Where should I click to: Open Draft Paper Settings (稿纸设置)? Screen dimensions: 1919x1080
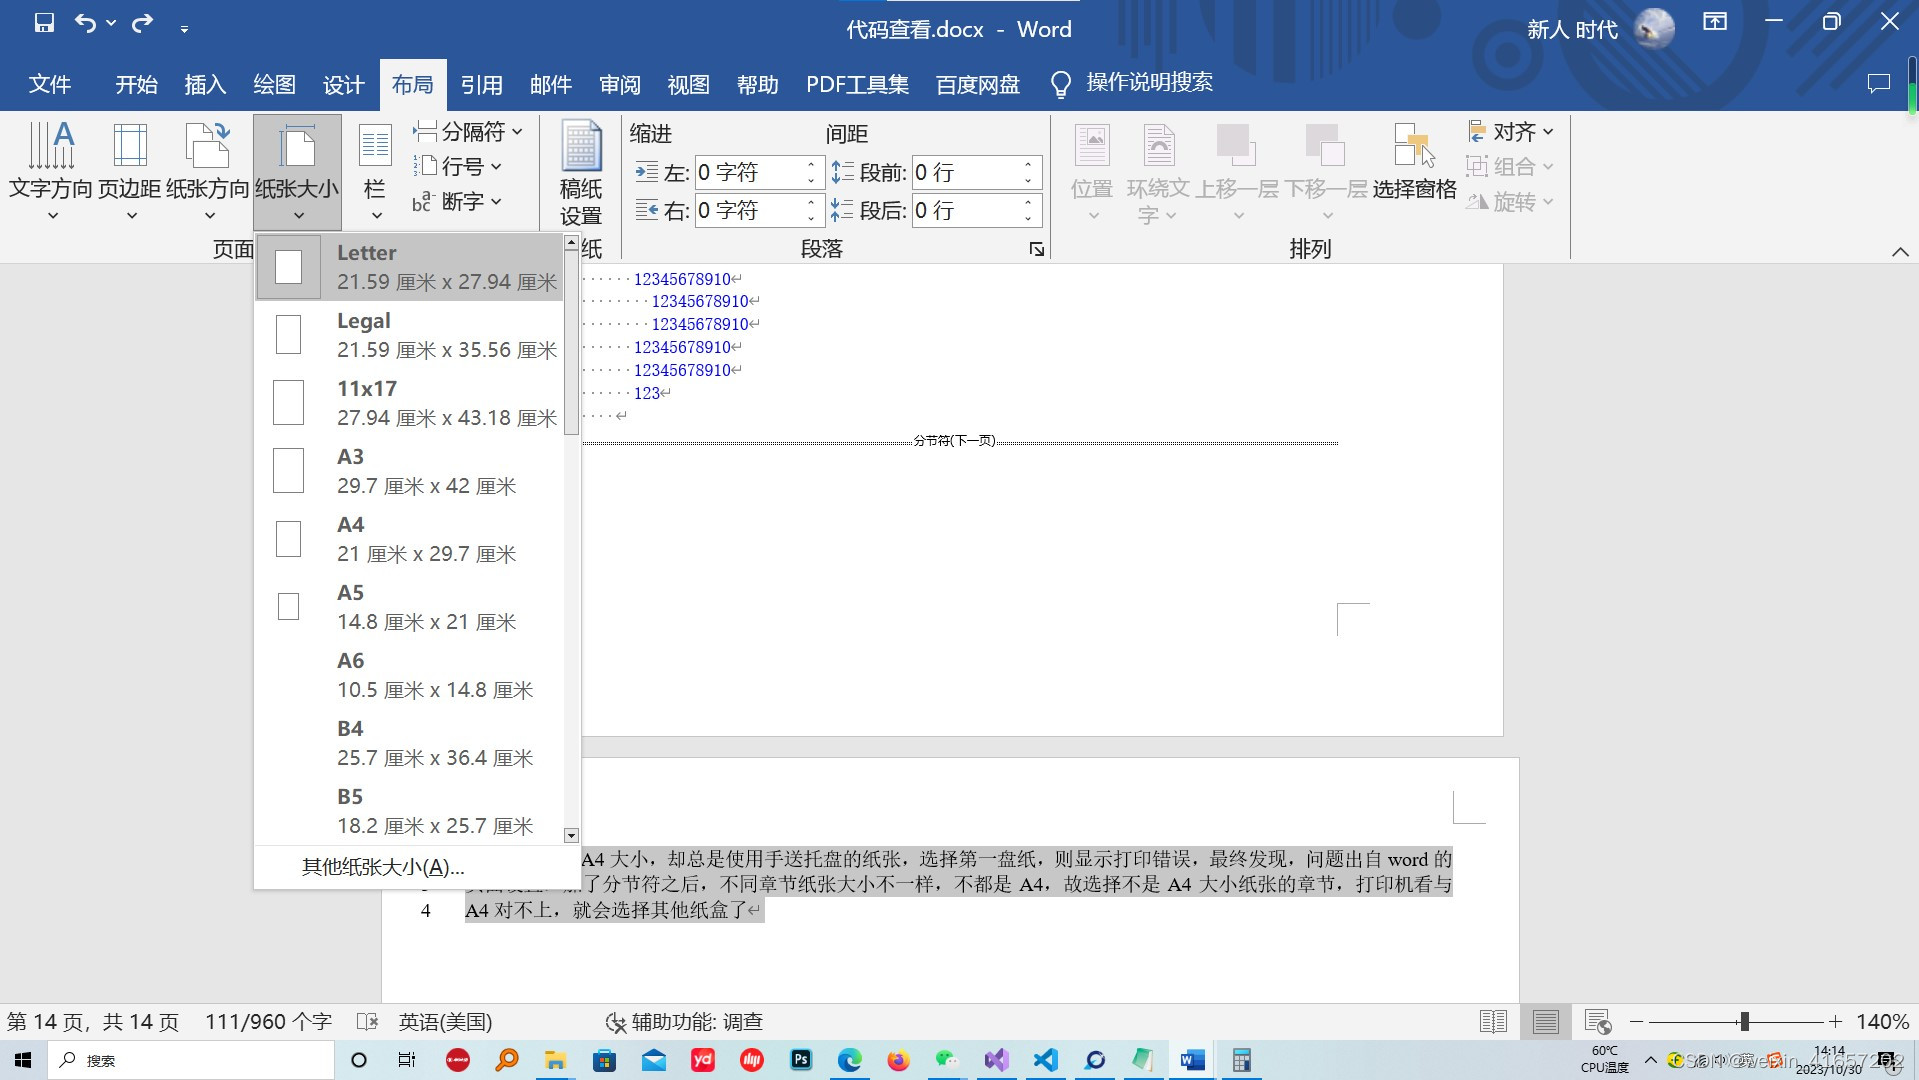click(x=581, y=174)
